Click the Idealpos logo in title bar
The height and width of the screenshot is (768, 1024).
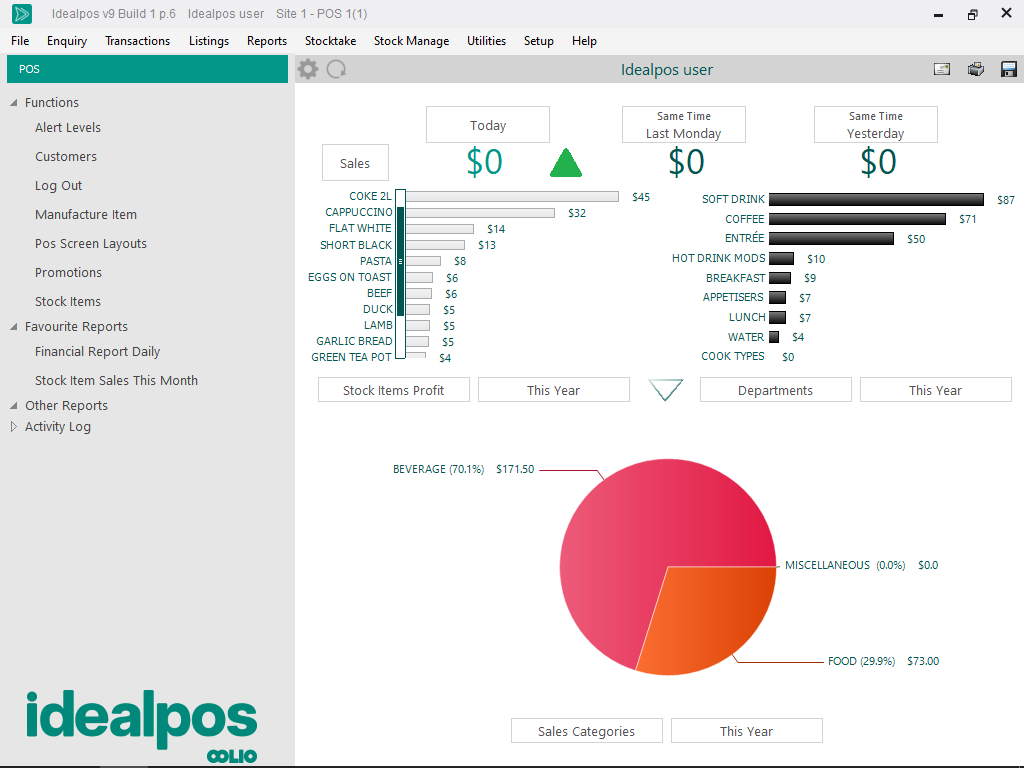[x=21, y=14]
